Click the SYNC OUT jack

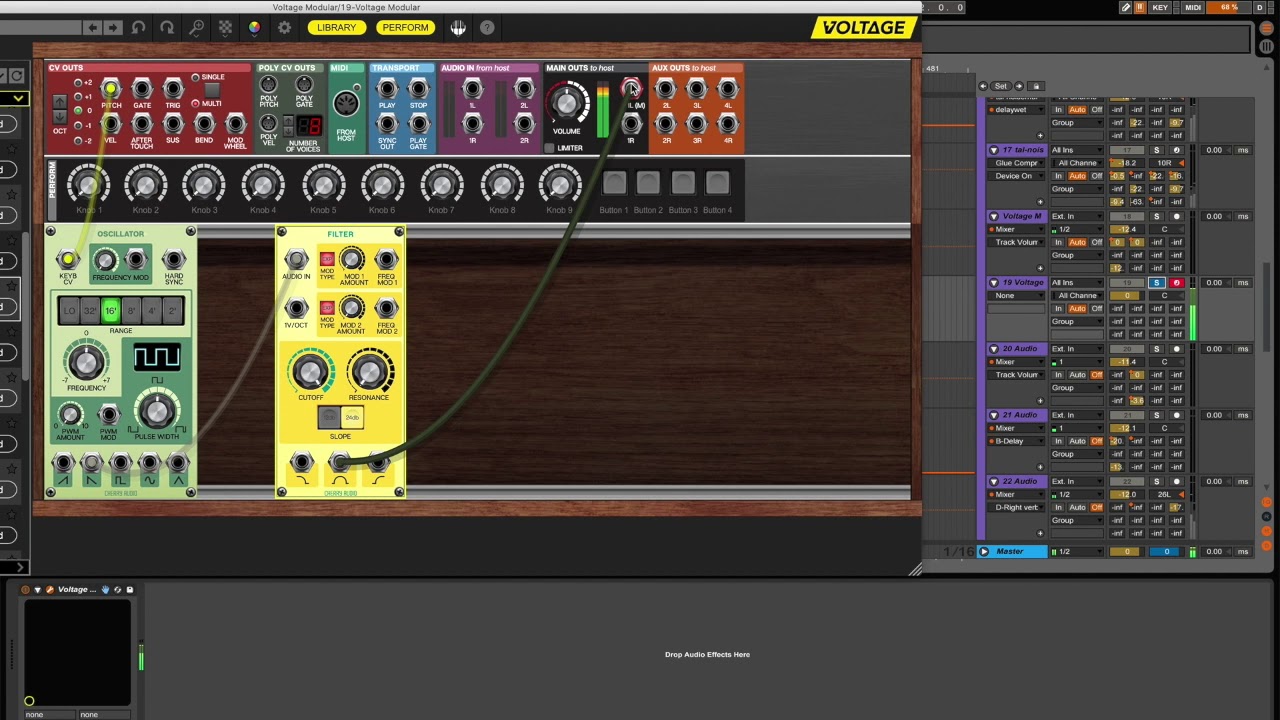(387, 124)
